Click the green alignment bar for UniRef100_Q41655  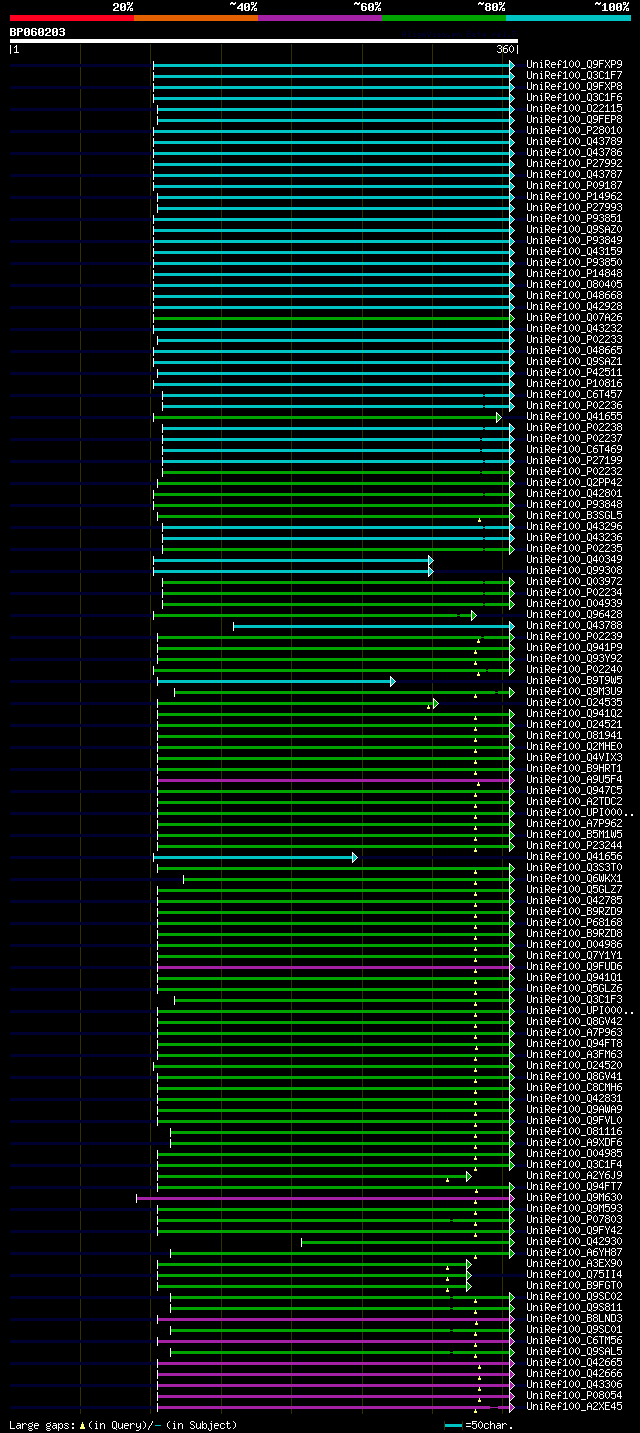pyautogui.click(x=325, y=416)
